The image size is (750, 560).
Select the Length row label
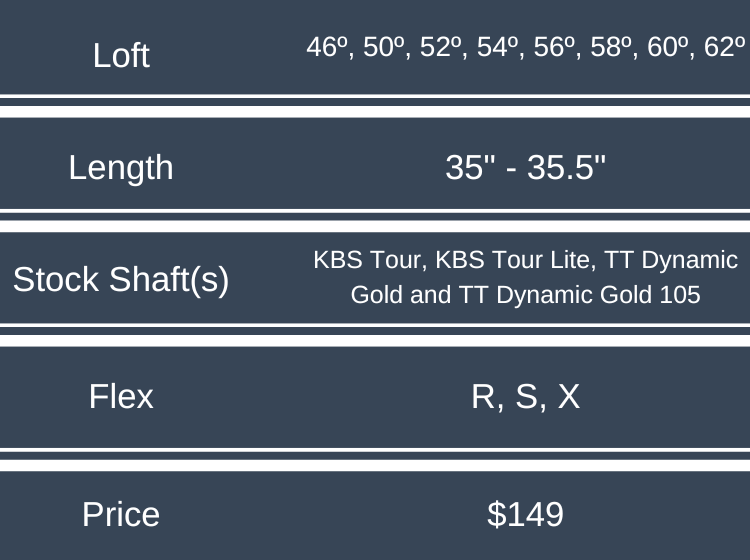coord(121,167)
